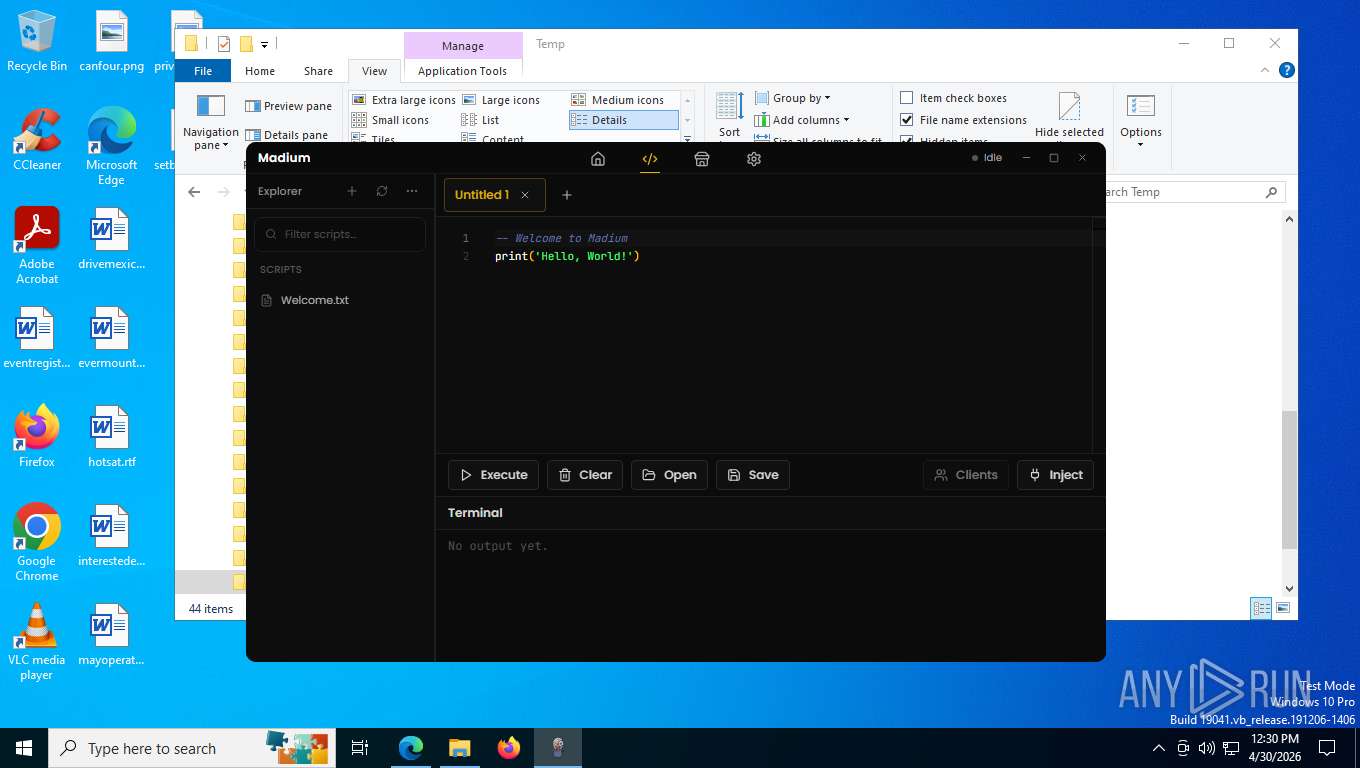This screenshot has width=1360, height=768.
Task: Show connected Clients
Action: 966,475
